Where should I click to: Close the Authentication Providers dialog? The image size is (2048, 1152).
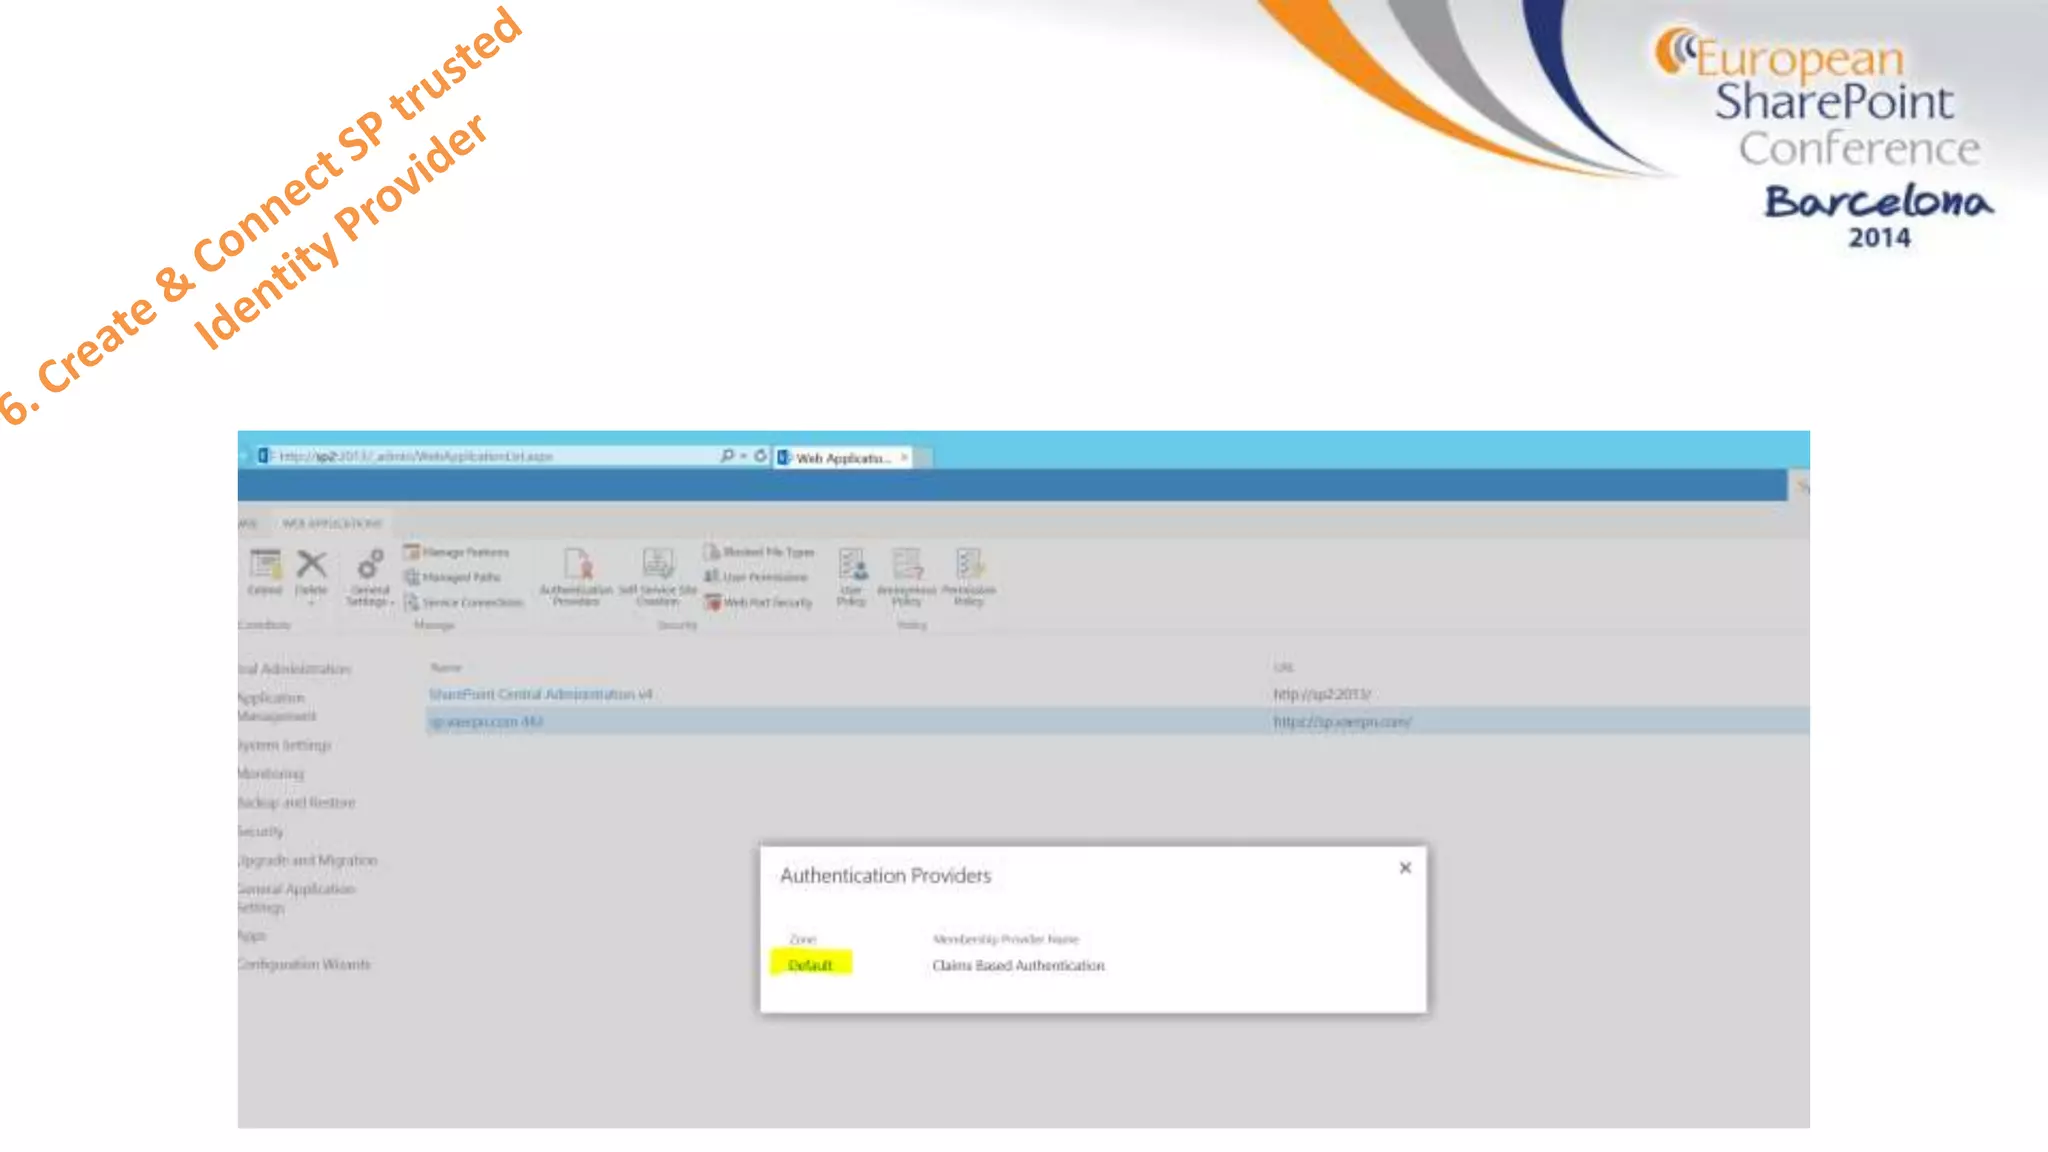coord(1405,868)
